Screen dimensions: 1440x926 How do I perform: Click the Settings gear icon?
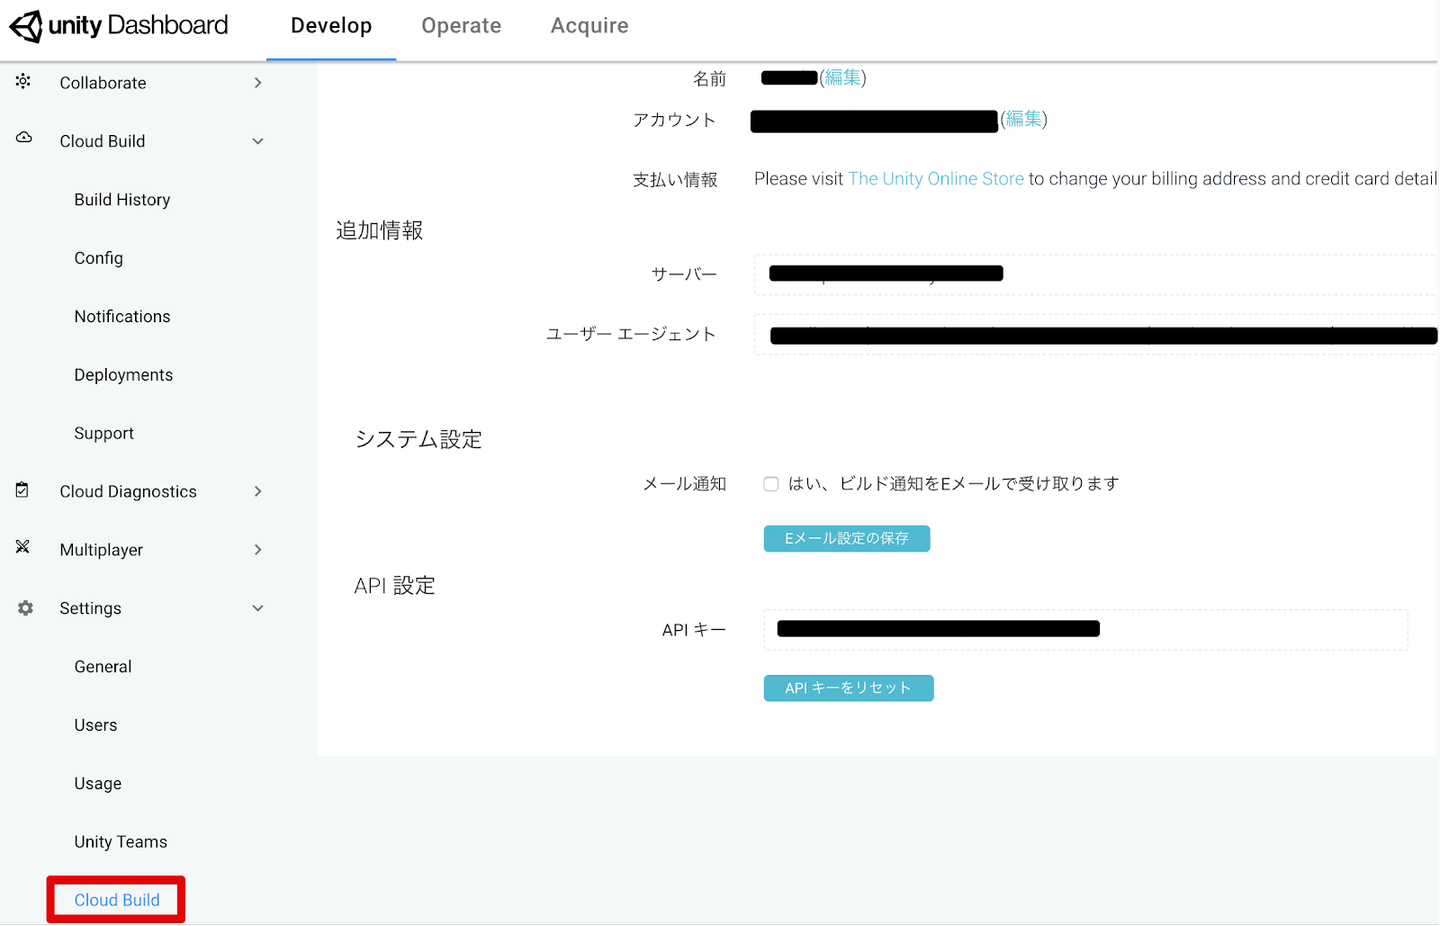tap(25, 608)
